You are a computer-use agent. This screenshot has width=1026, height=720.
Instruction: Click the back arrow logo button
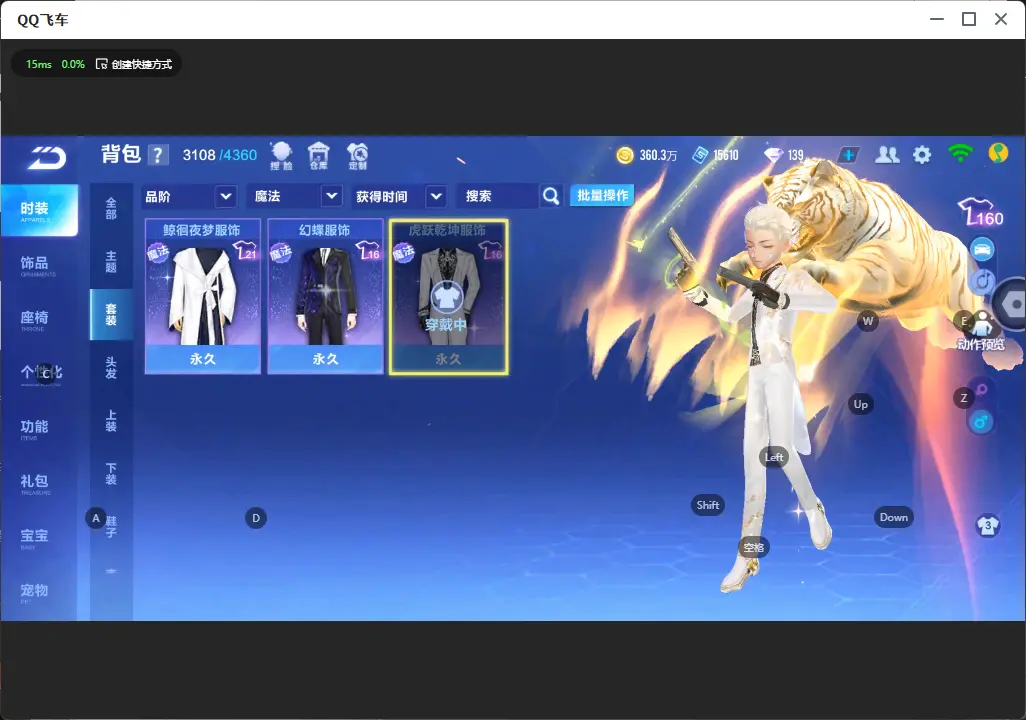46,158
